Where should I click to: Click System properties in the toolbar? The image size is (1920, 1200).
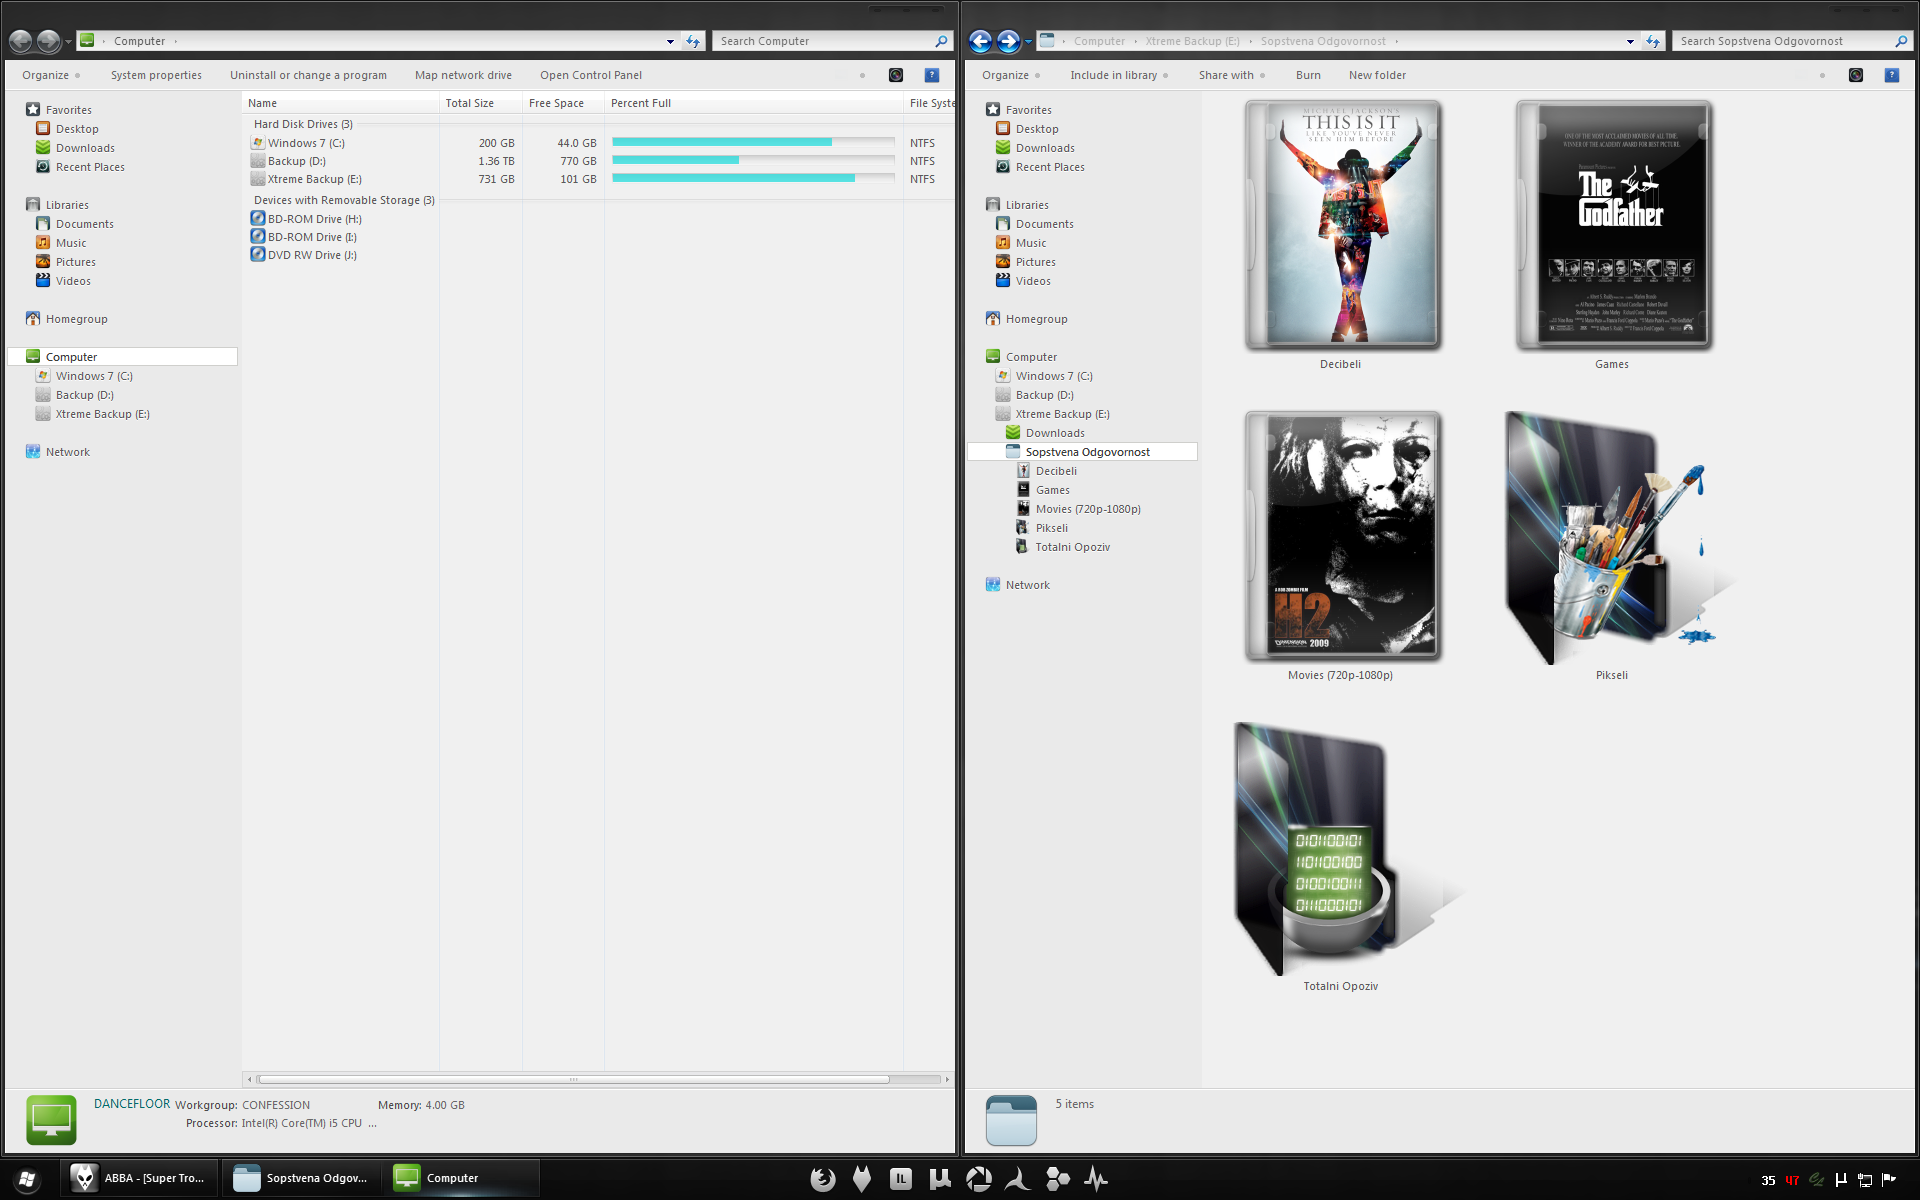coord(156,75)
